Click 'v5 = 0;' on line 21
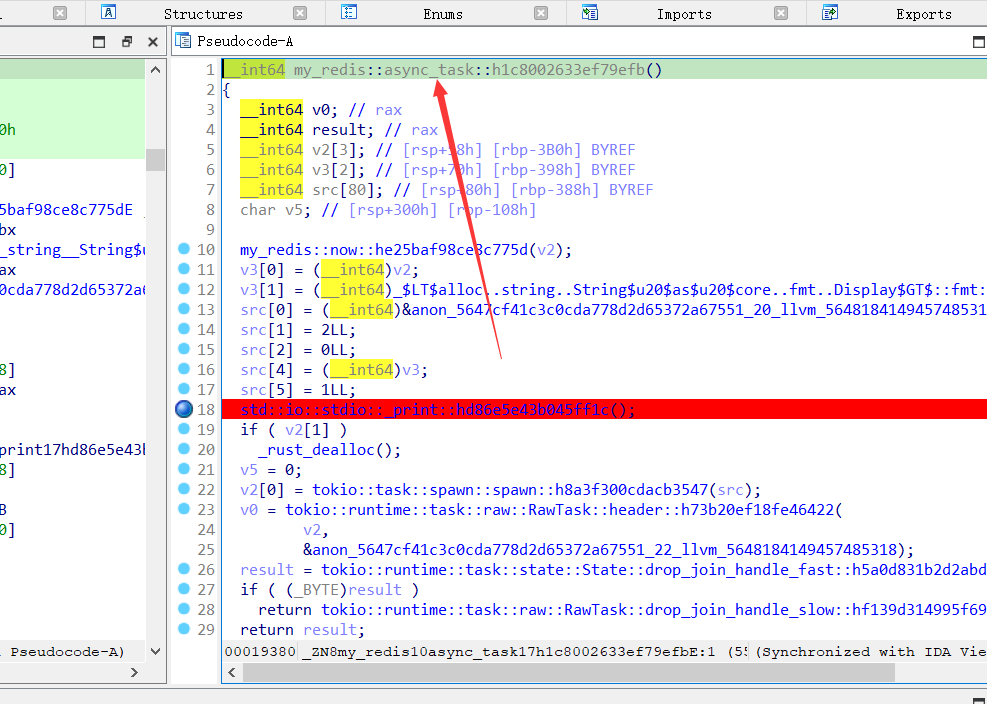The height and width of the screenshot is (704, 987). click(x=271, y=470)
